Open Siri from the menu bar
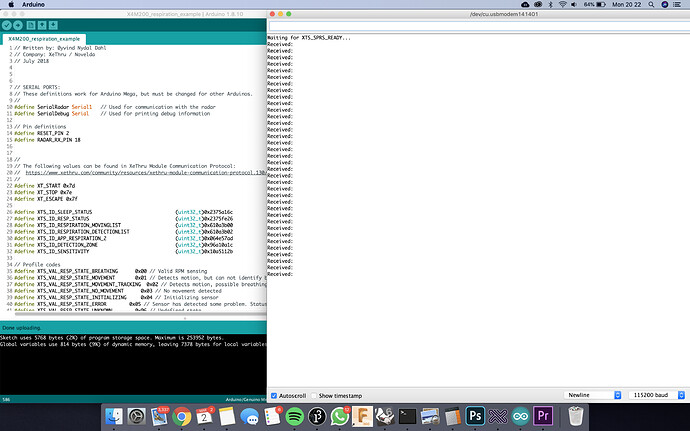The width and height of the screenshot is (690, 431). 665,4
